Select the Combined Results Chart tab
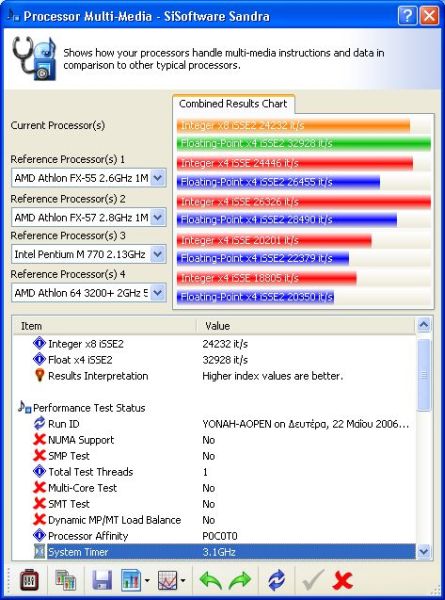 233,104
